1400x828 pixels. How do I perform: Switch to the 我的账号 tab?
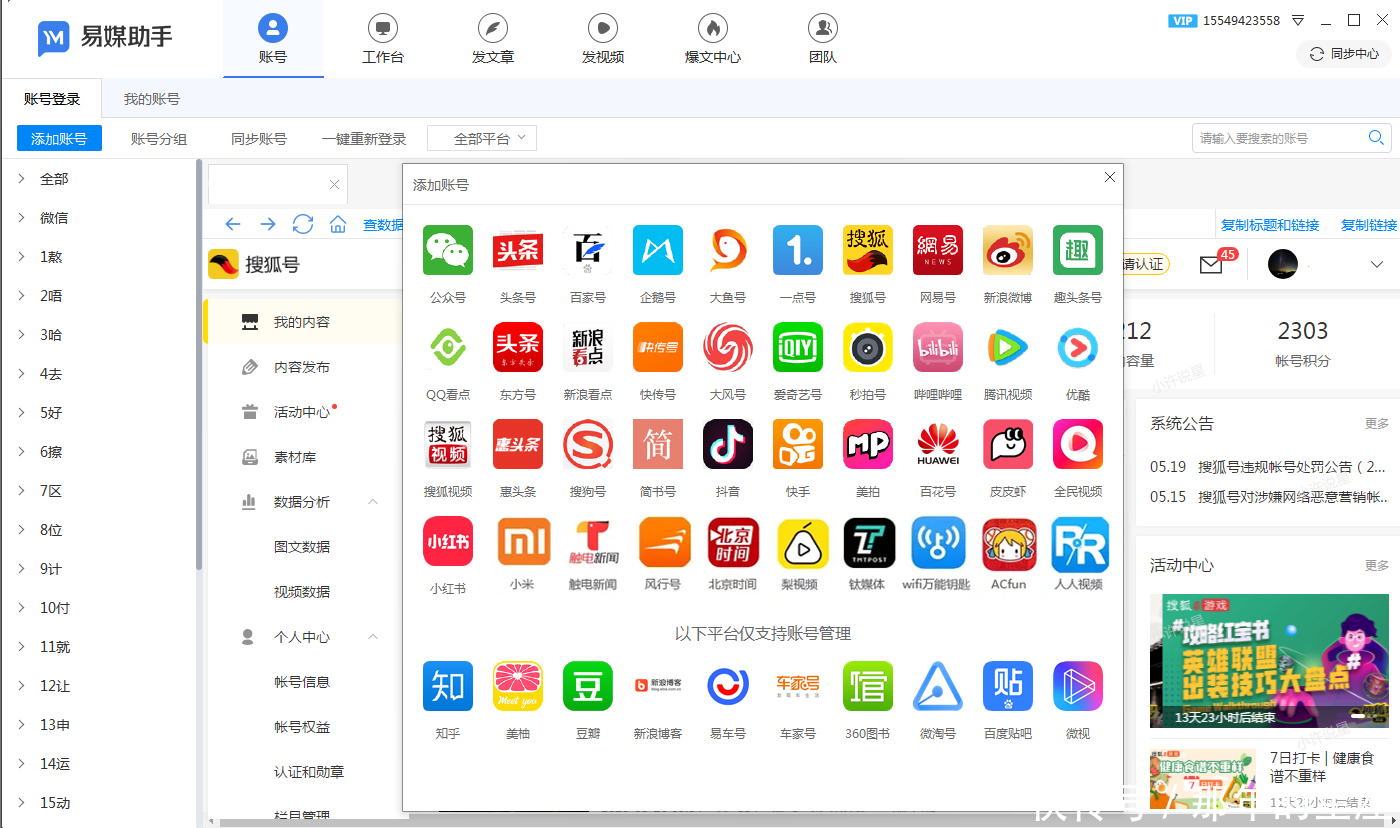click(x=151, y=98)
